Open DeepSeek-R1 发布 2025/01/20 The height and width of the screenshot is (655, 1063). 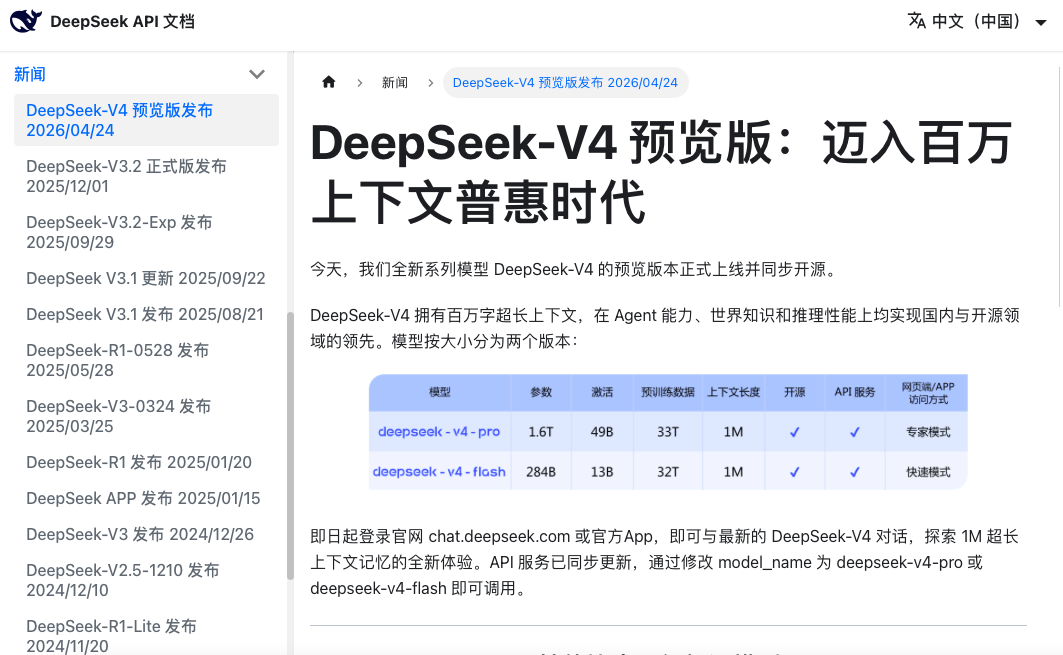point(139,462)
